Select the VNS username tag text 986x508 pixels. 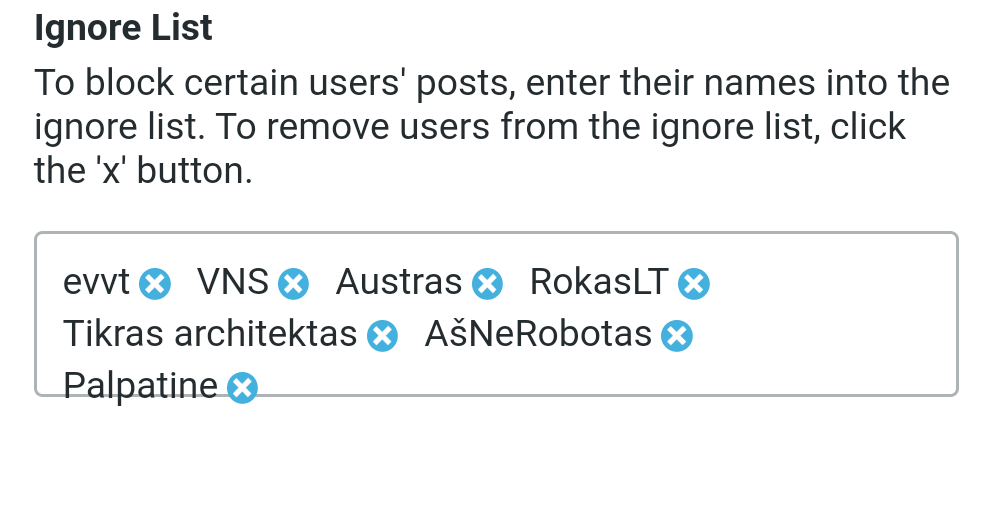pyautogui.click(x=233, y=282)
